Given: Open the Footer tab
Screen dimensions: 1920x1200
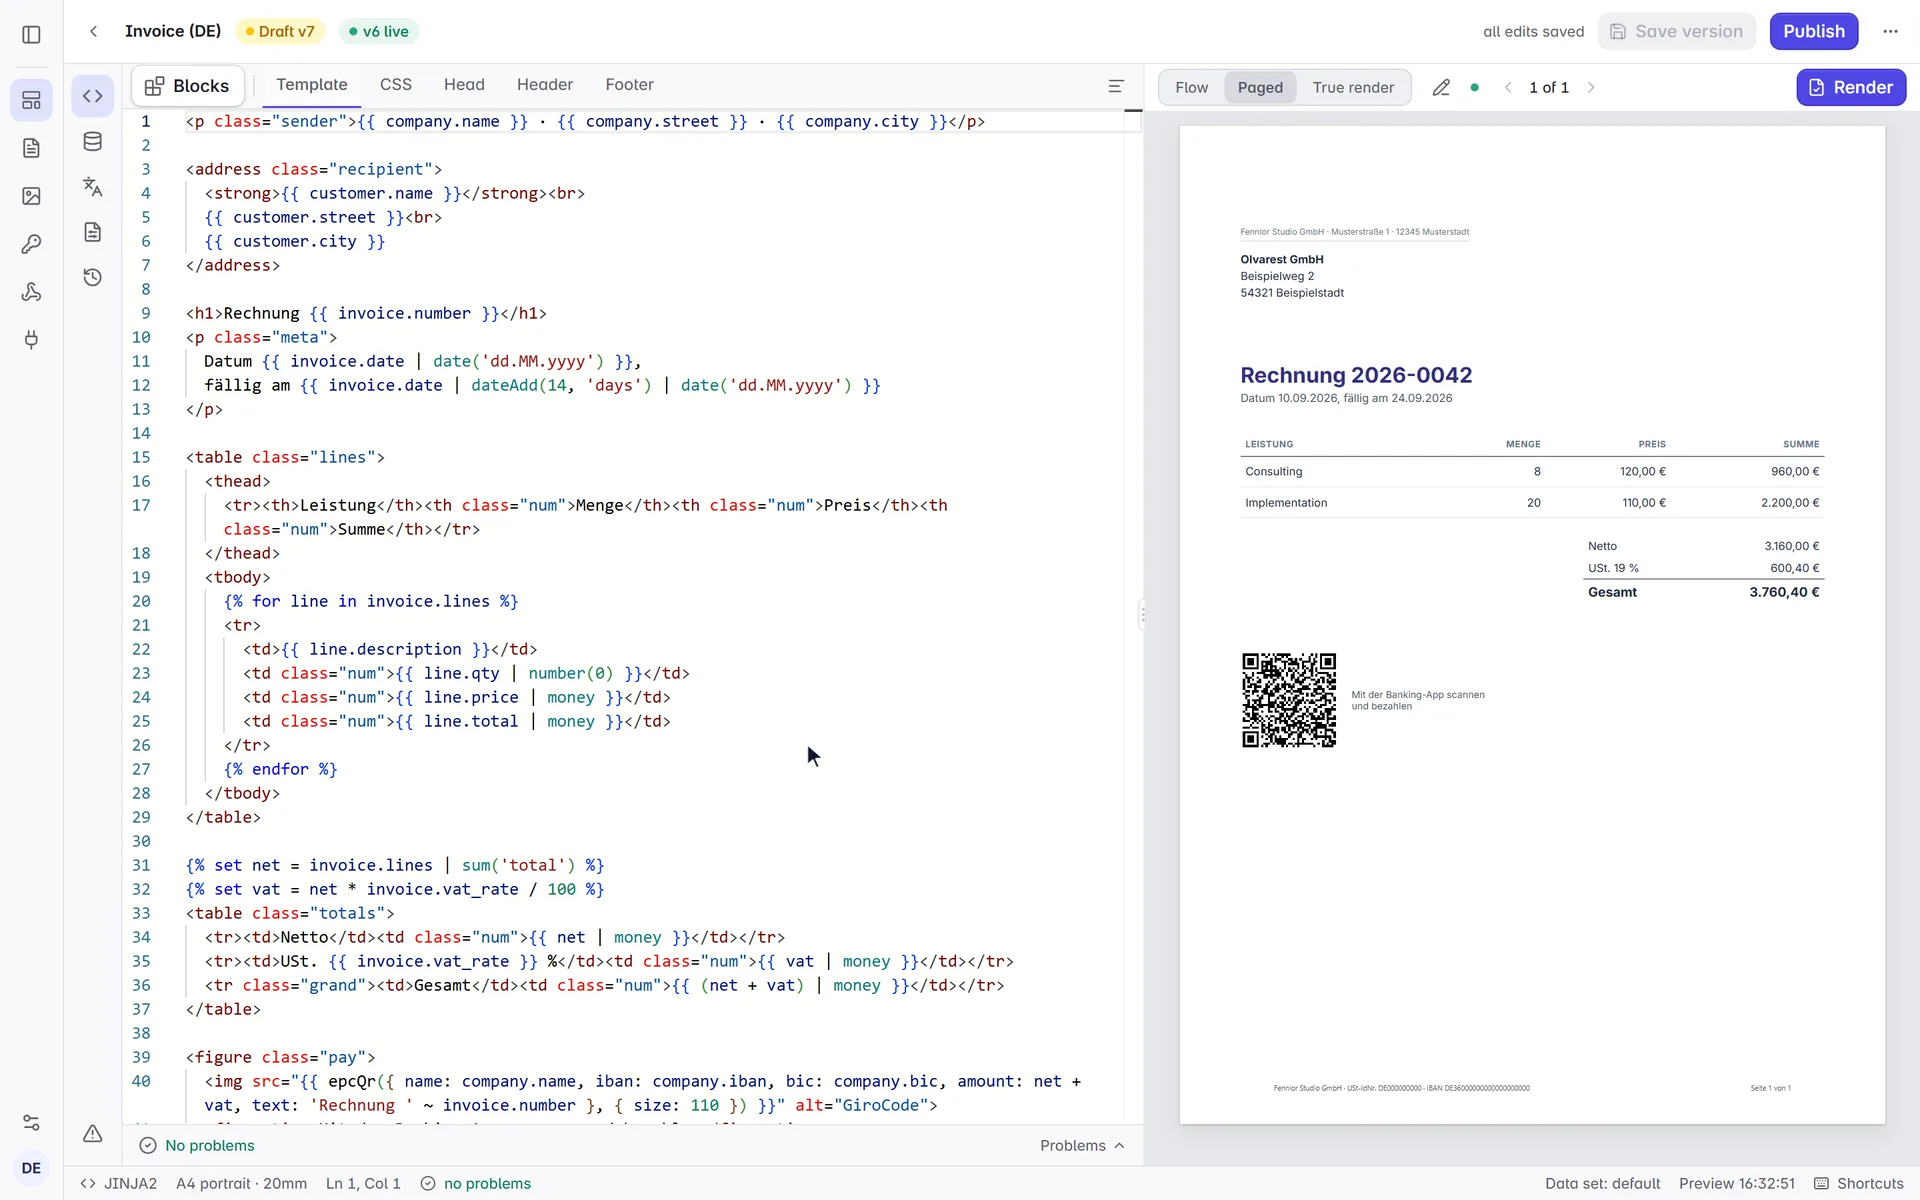Looking at the screenshot, I should point(629,85).
